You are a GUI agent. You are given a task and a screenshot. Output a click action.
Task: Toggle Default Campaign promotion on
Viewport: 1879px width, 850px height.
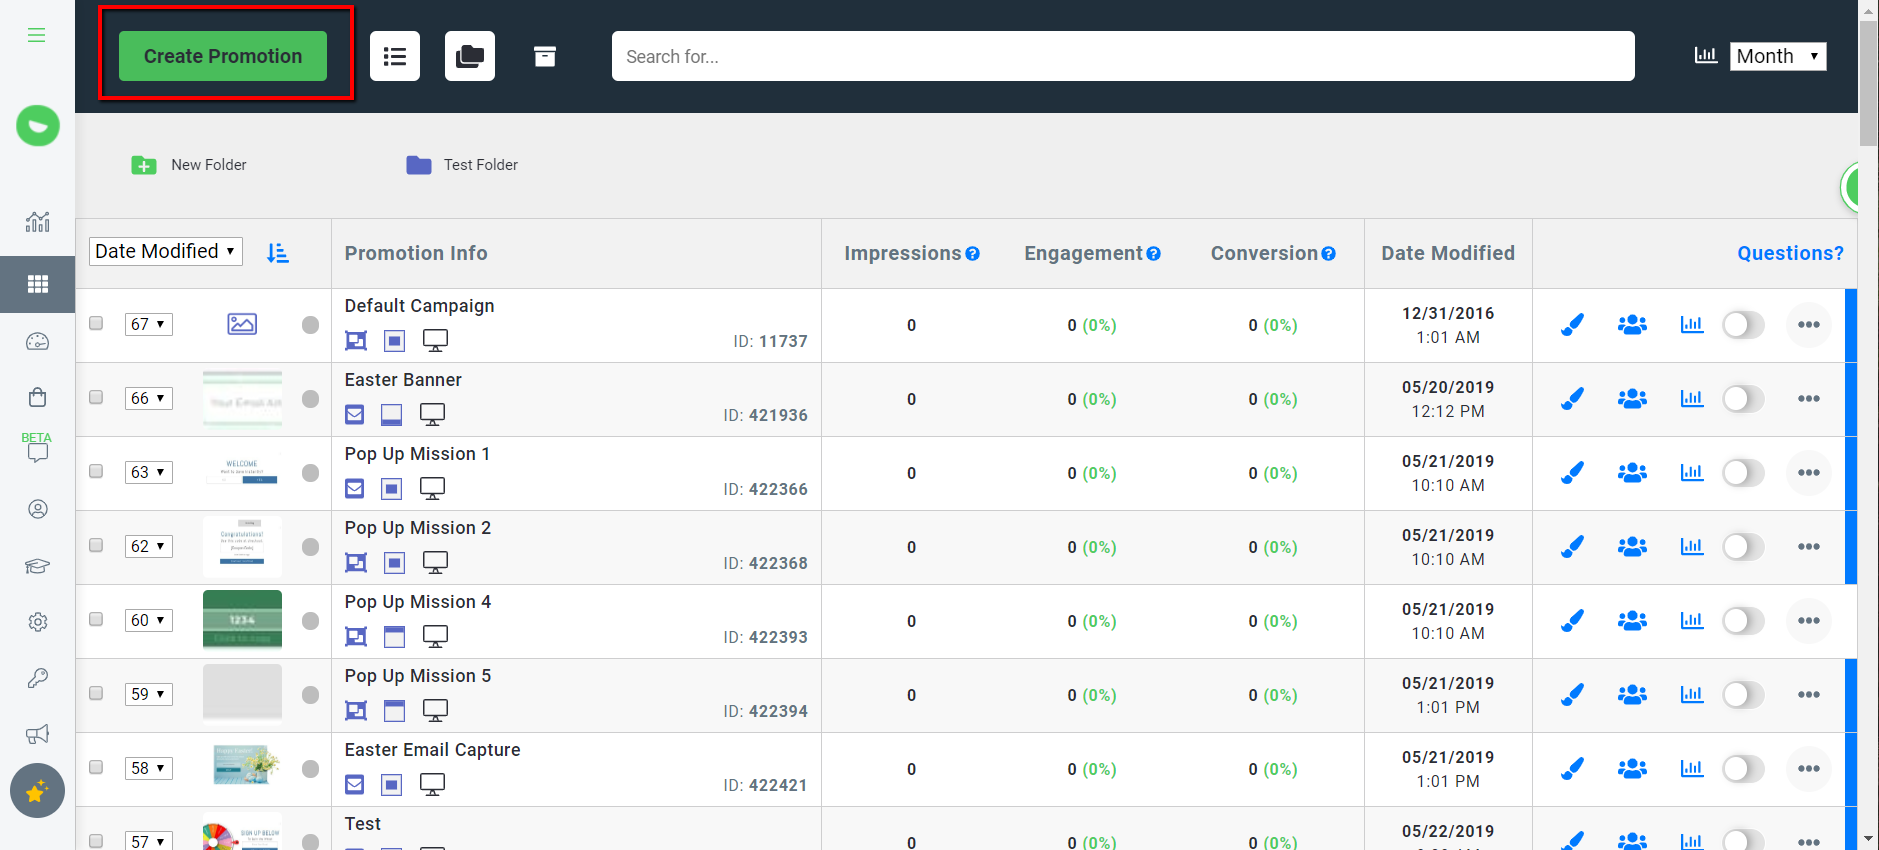[x=1743, y=325]
